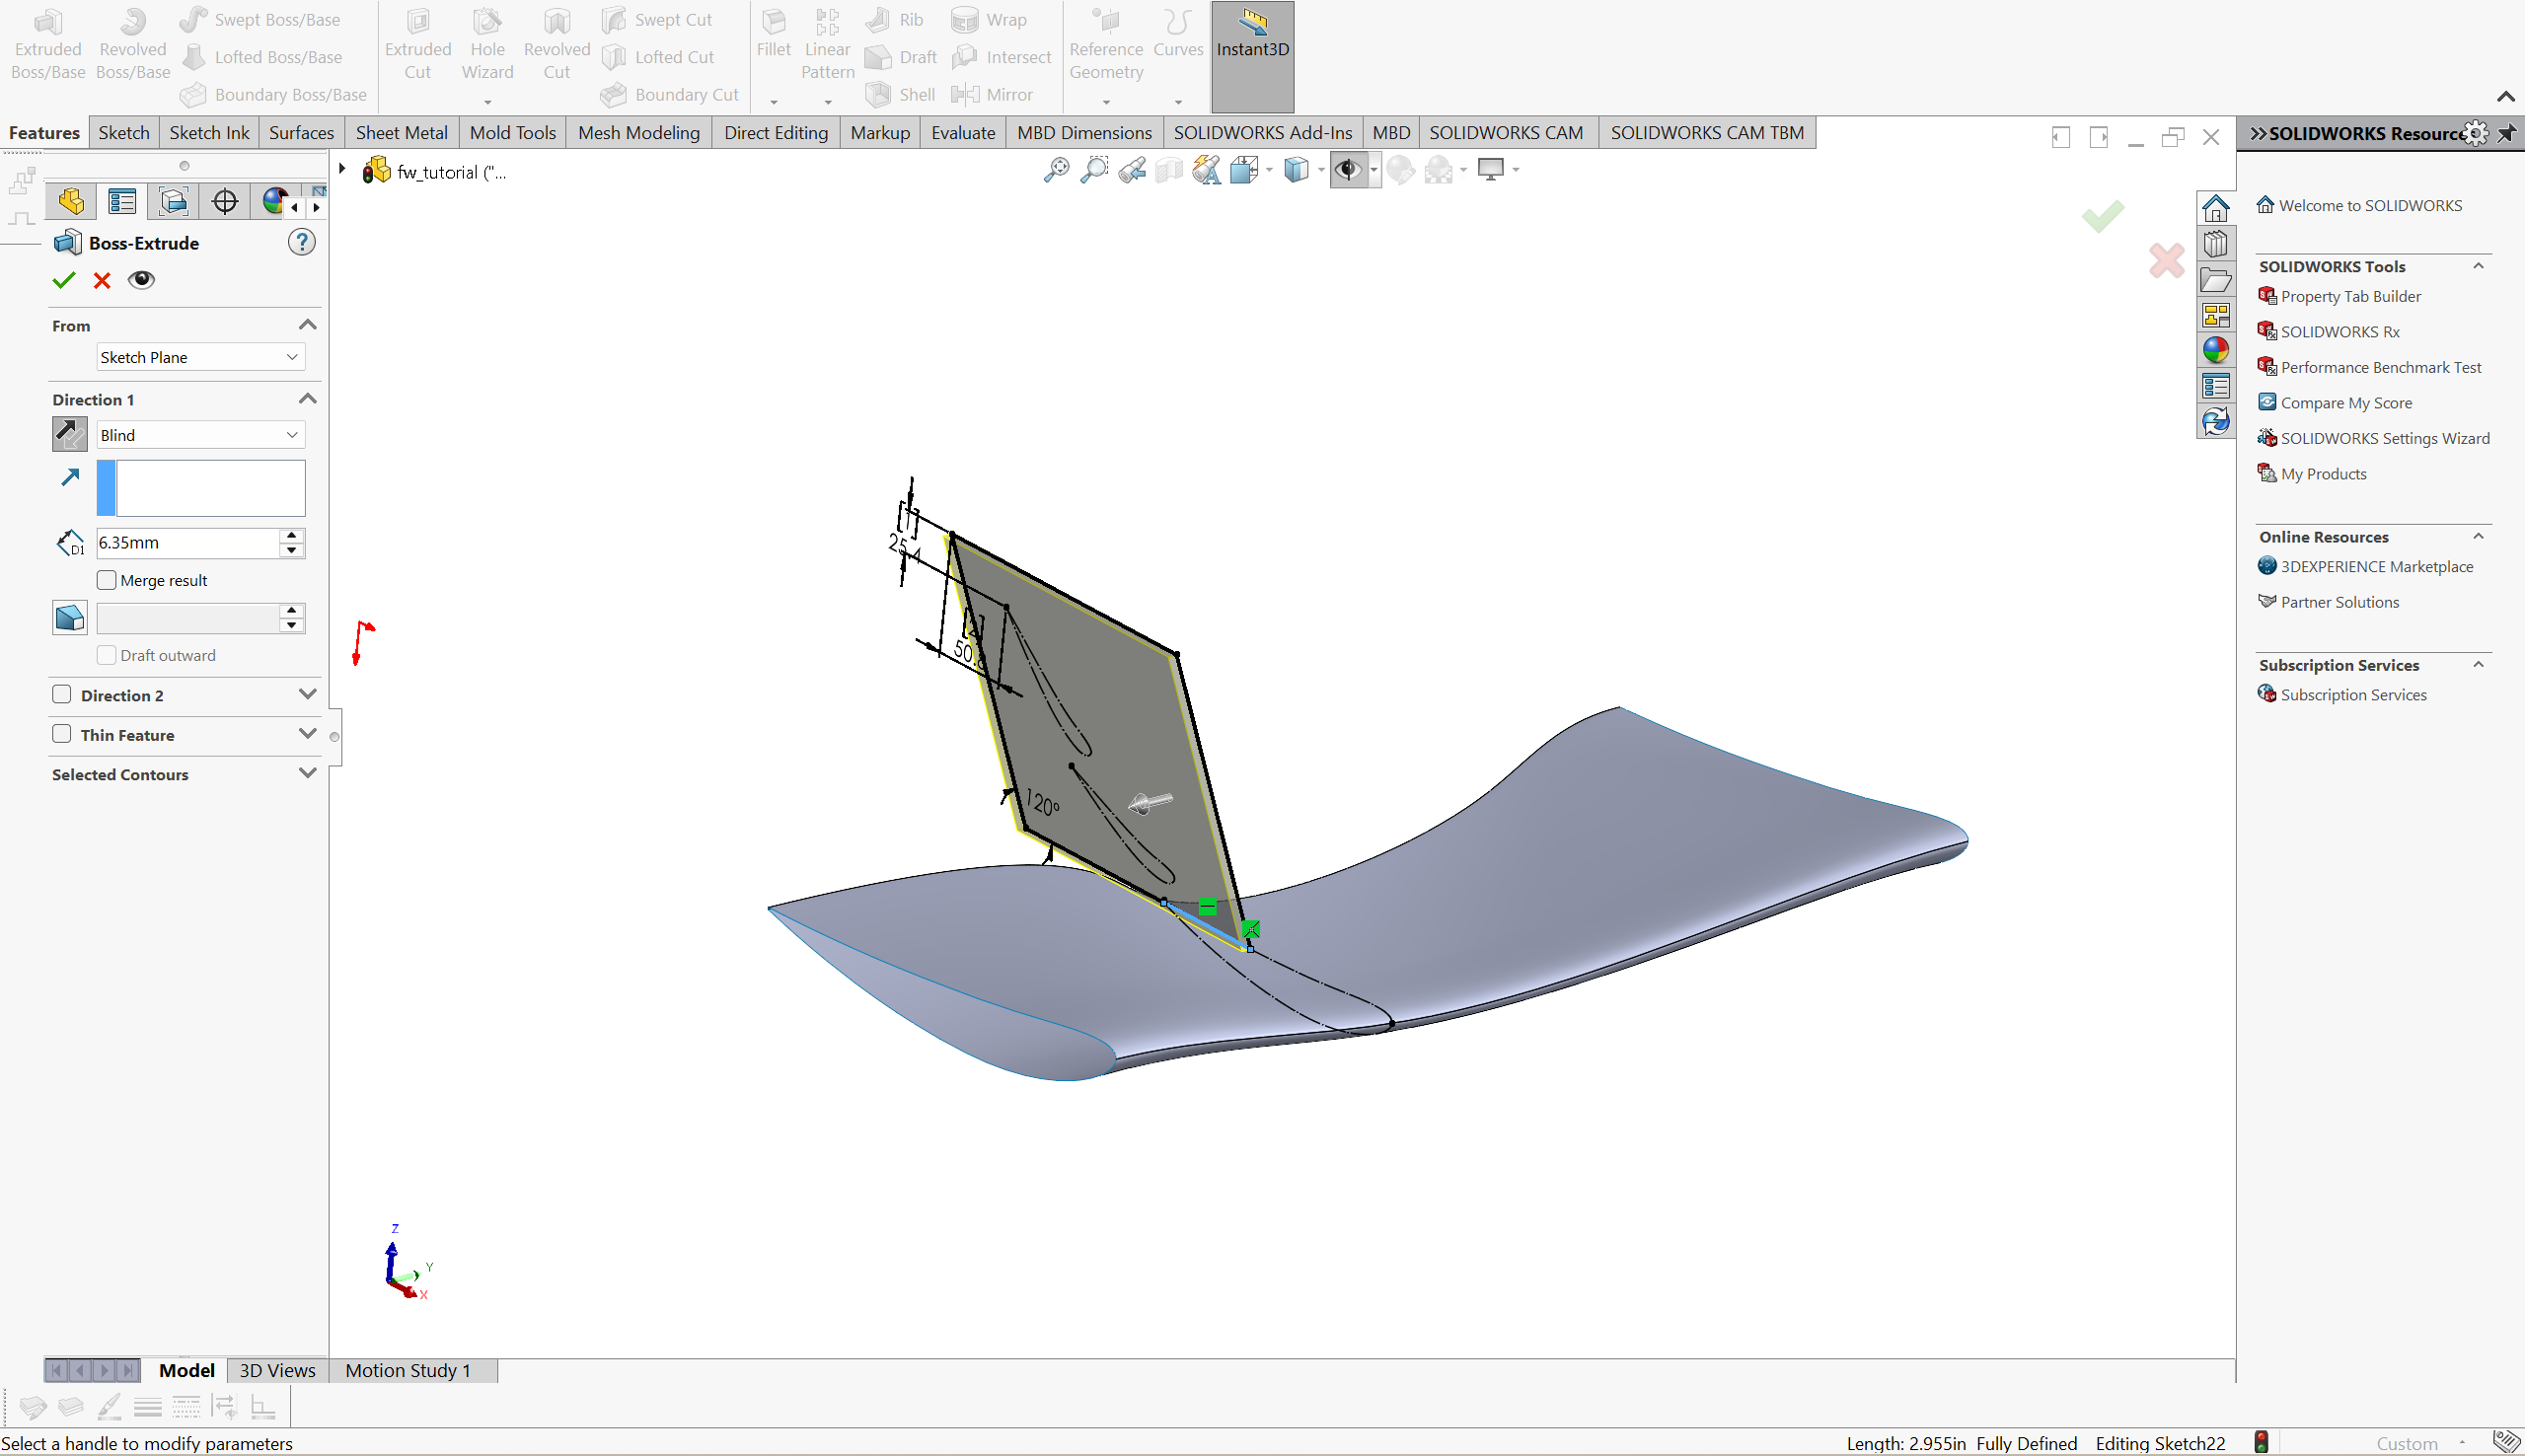The height and width of the screenshot is (1456, 2525).
Task: Open the Motion Study 1 tab
Action: click(x=407, y=1371)
